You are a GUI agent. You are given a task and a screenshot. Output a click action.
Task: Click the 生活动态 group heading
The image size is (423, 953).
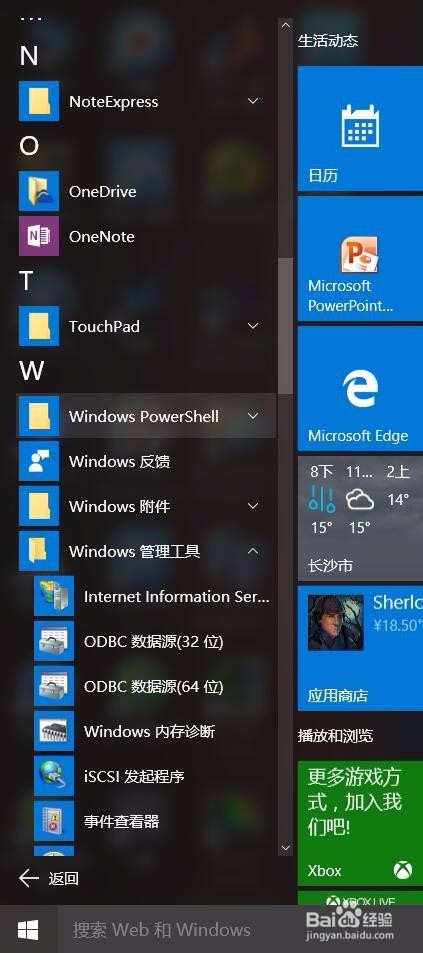328,41
